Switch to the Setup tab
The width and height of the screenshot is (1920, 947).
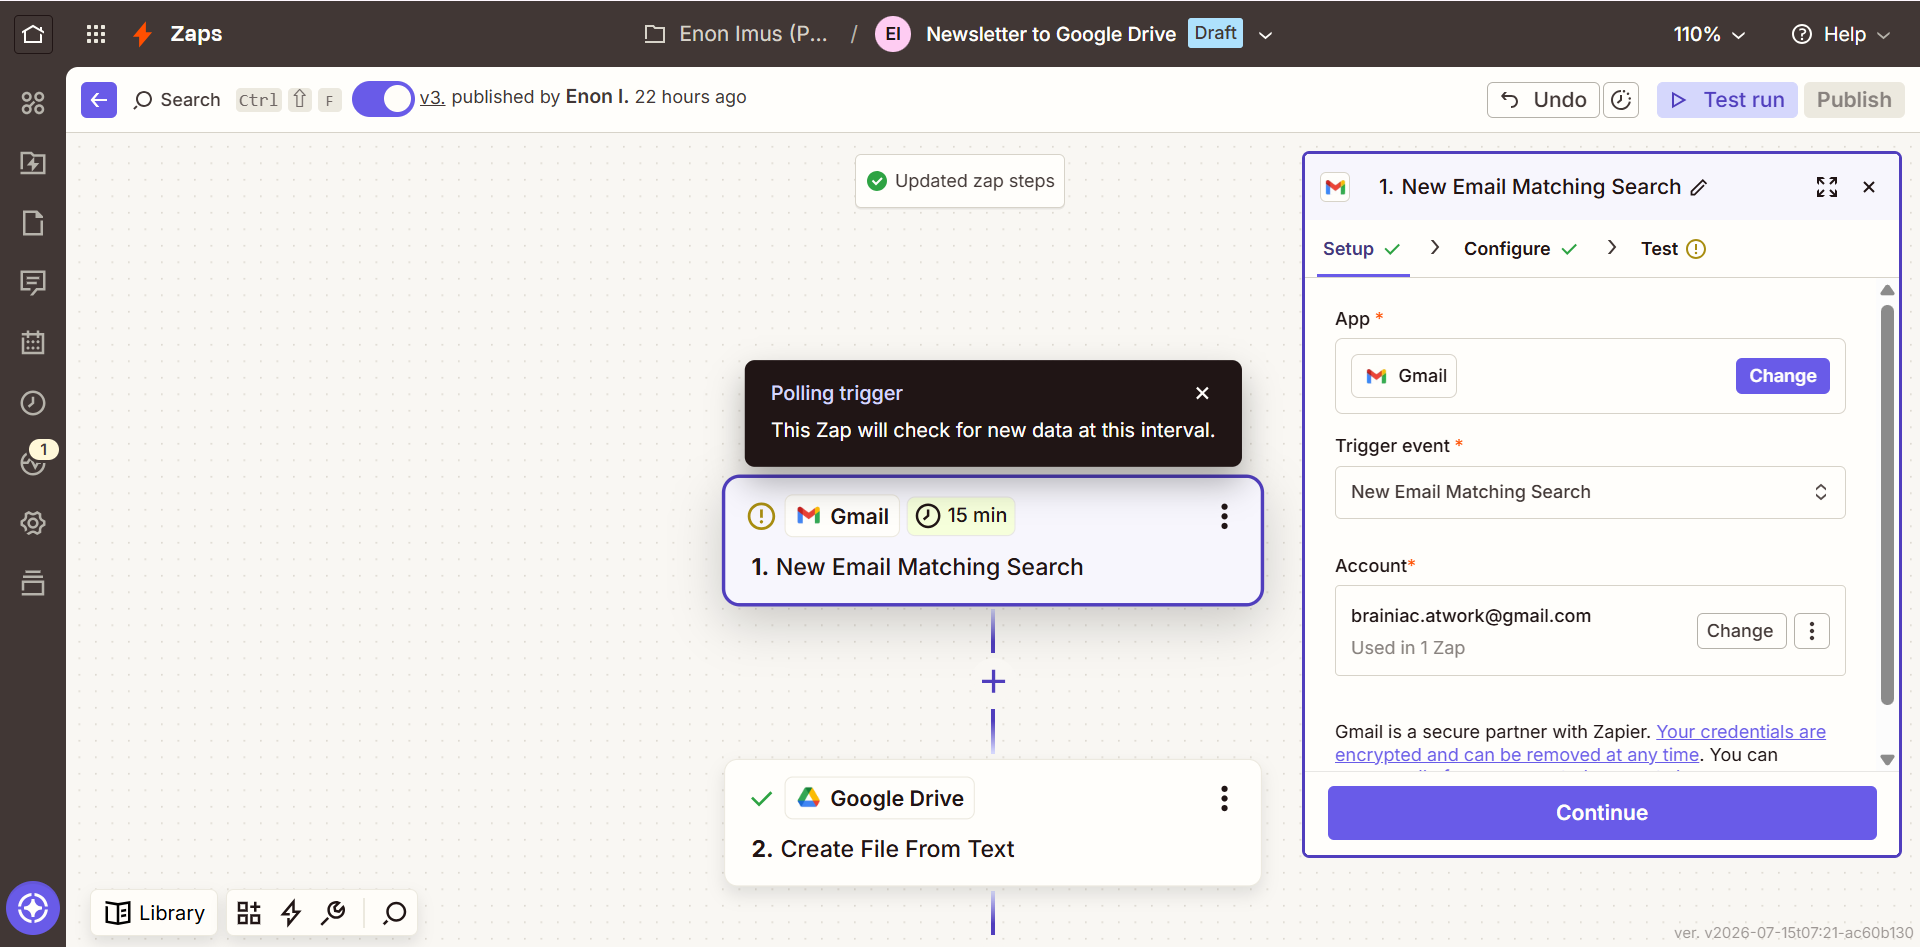click(x=1361, y=249)
